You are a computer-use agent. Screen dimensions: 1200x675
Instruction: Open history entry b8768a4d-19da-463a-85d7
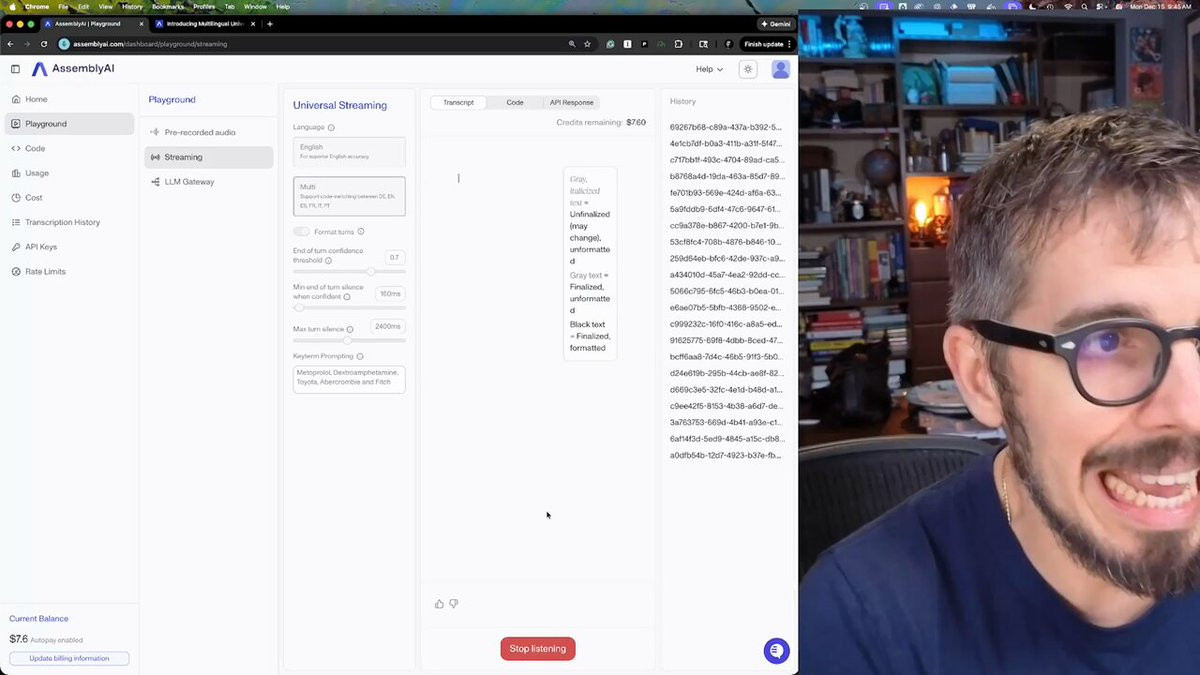(x=726, y=176)
